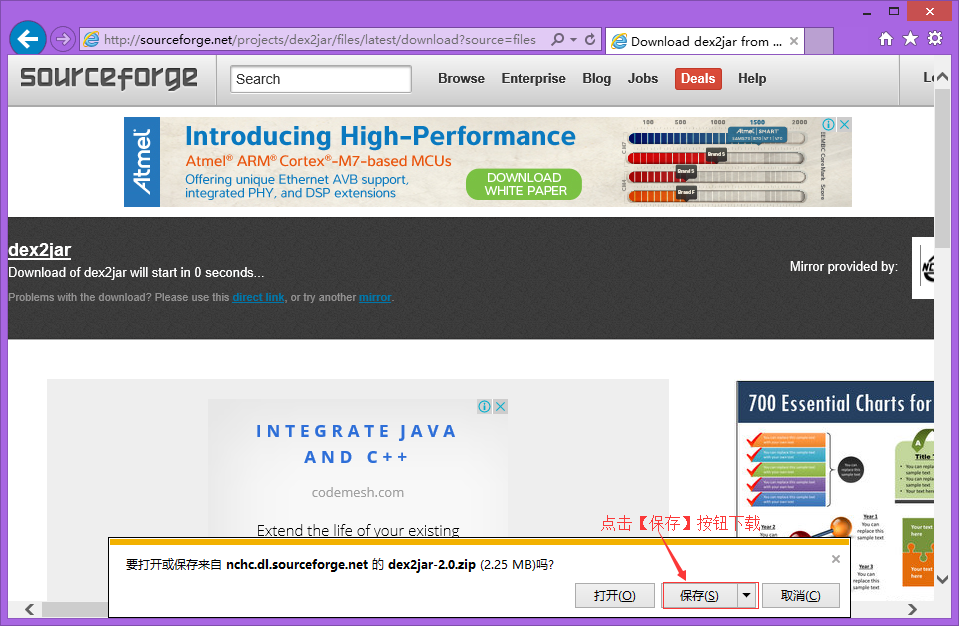
Task: Click the browser Back arrow button
Action: tap(27, 39)
